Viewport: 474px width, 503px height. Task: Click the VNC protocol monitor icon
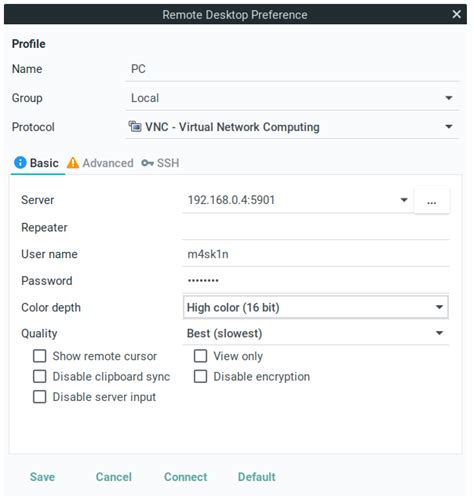[x=135, y=127]
